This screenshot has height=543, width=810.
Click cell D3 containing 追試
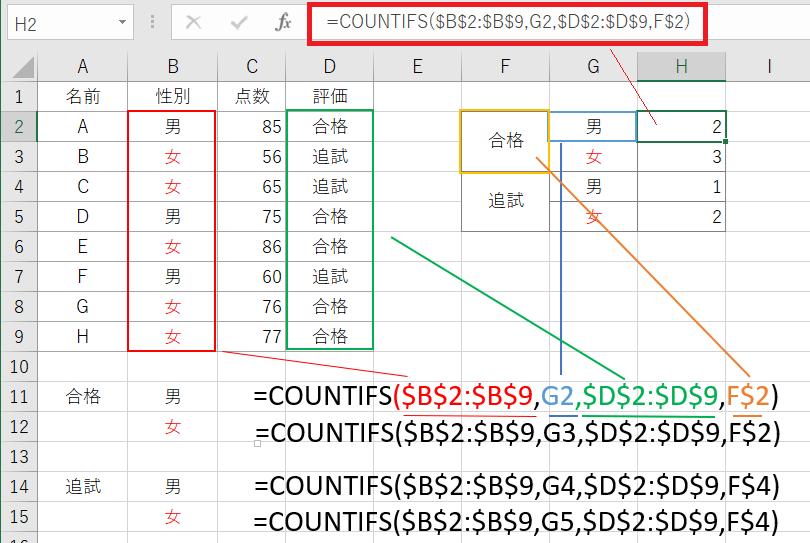(330, 157)
